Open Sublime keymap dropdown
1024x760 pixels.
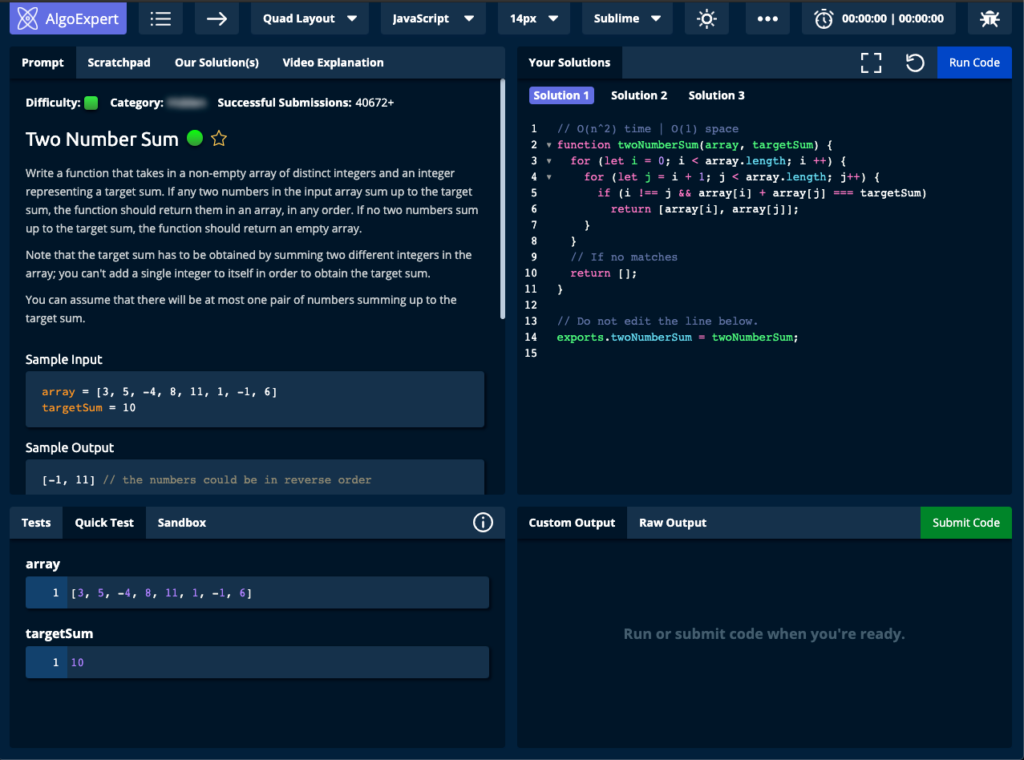[x=627, y=18]
